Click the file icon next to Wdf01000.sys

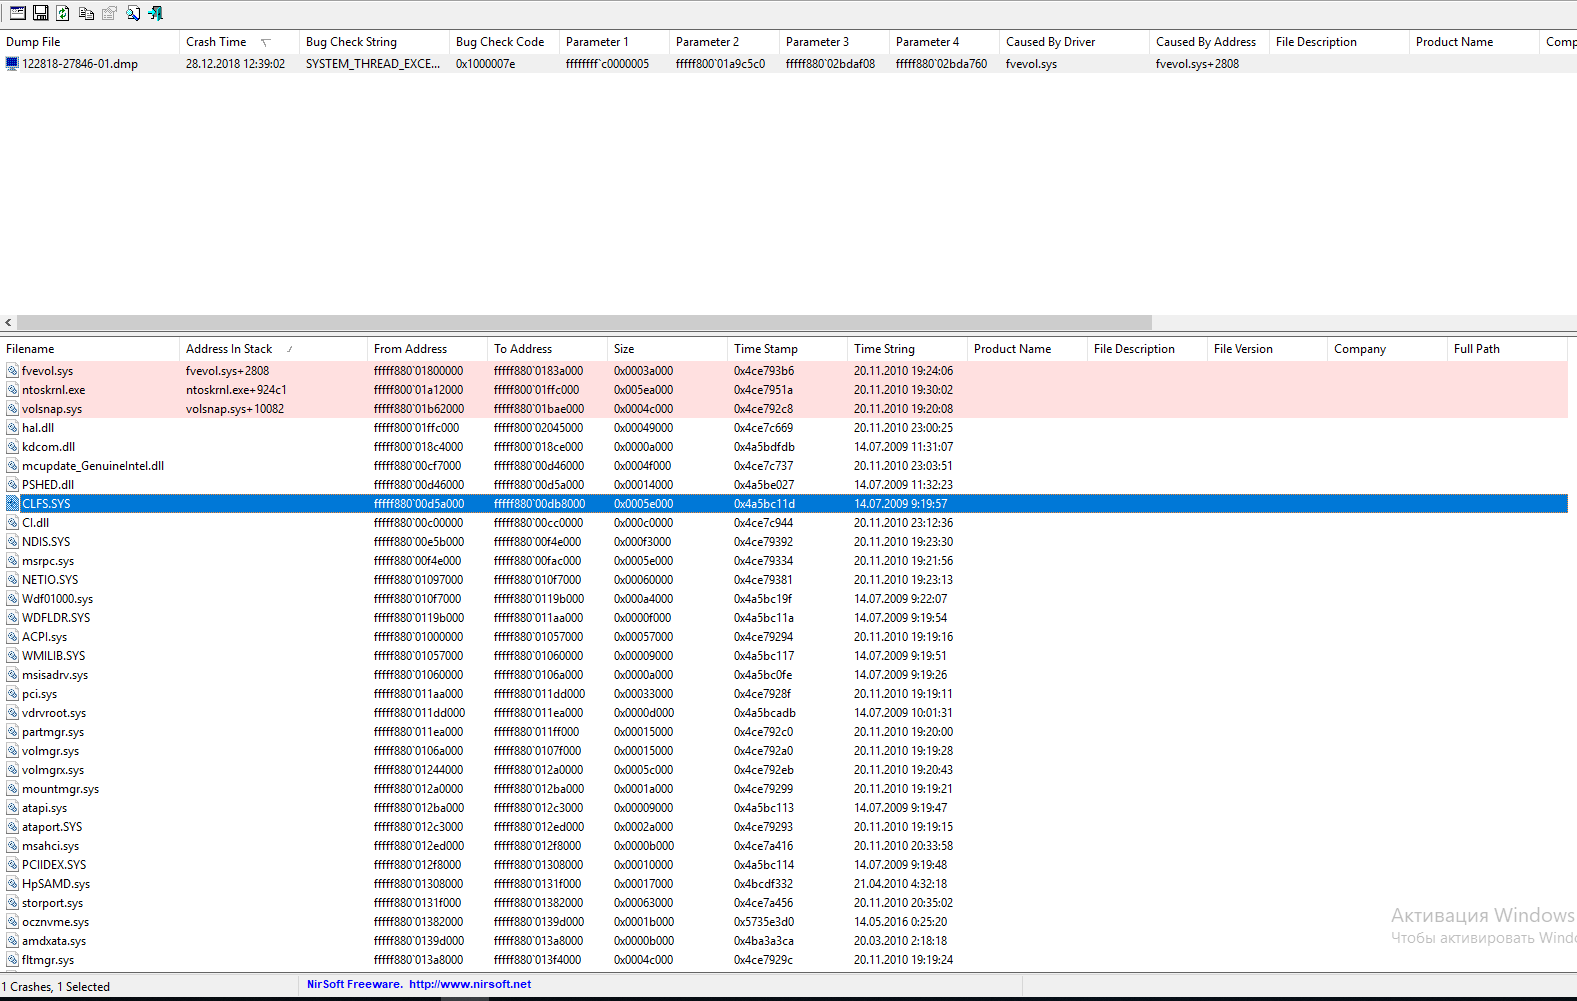point(12,599)
